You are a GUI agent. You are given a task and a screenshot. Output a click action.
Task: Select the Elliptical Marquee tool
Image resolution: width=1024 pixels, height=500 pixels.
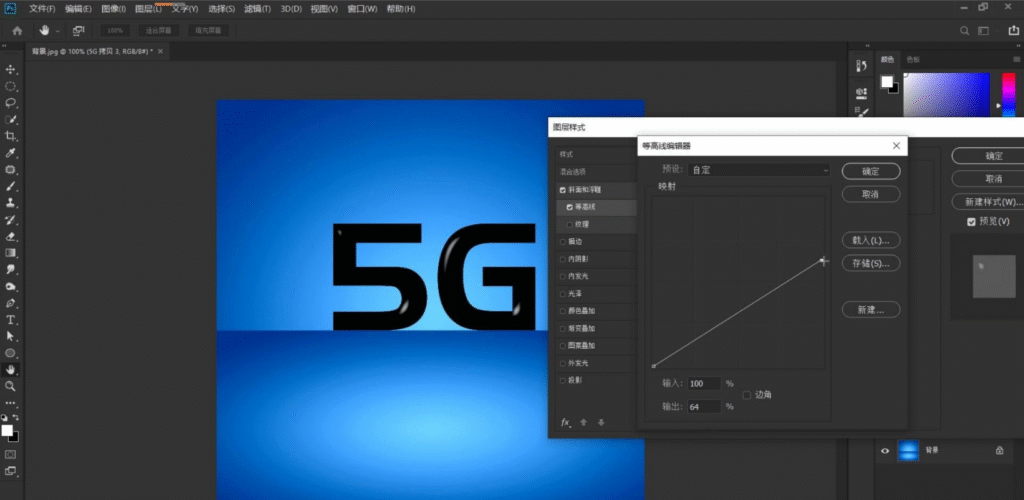tap(10, 86)
